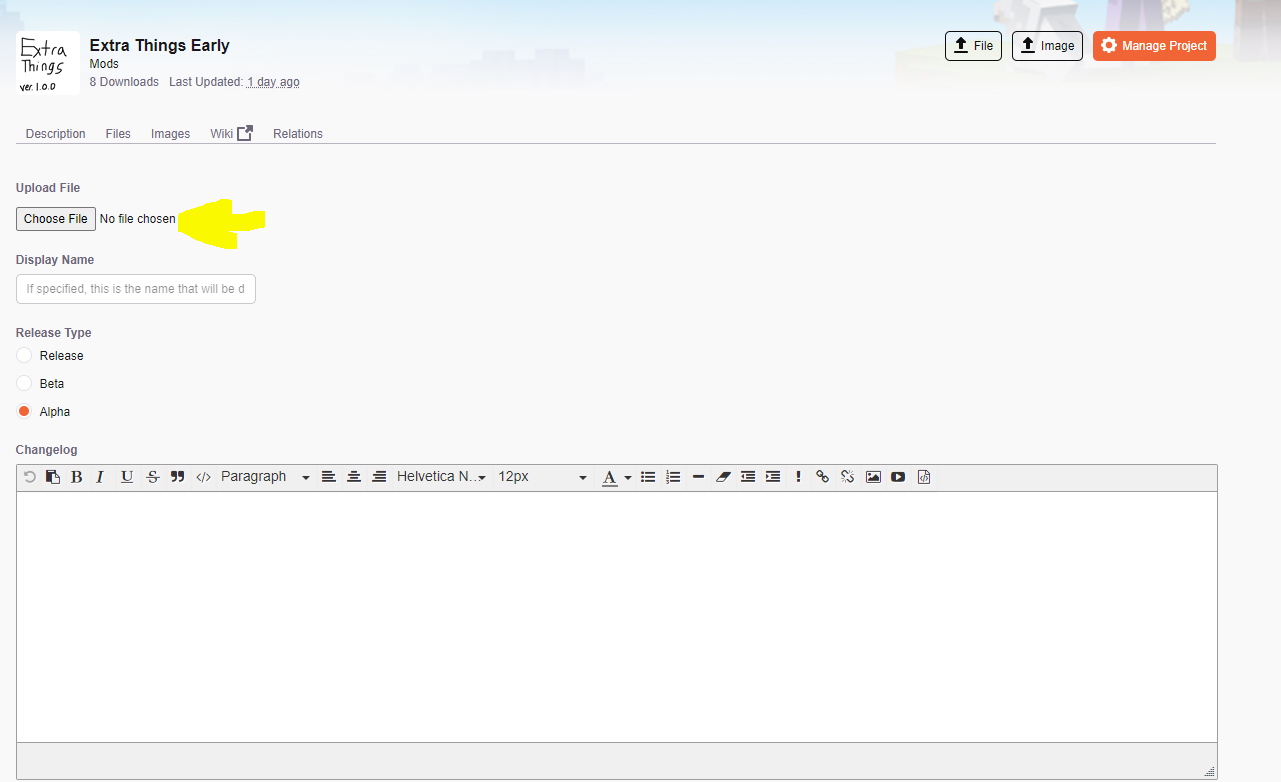Screen dimensions: 1281x782
Task: Expand the Helvetica font family dropdown
Action: (x=441, y=477)
